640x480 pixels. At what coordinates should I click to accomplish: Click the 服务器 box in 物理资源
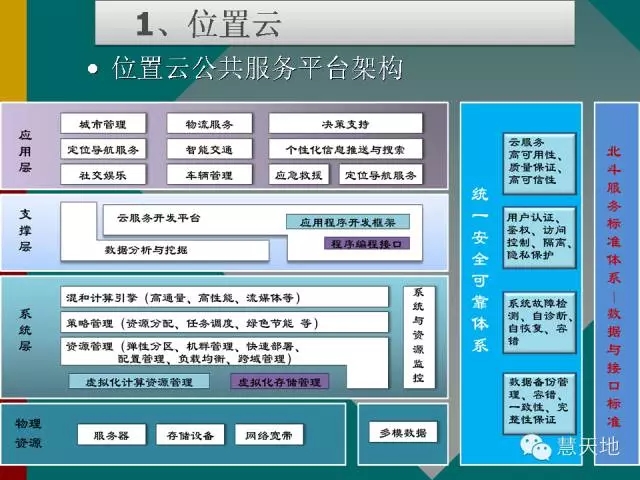click(110, 435)
